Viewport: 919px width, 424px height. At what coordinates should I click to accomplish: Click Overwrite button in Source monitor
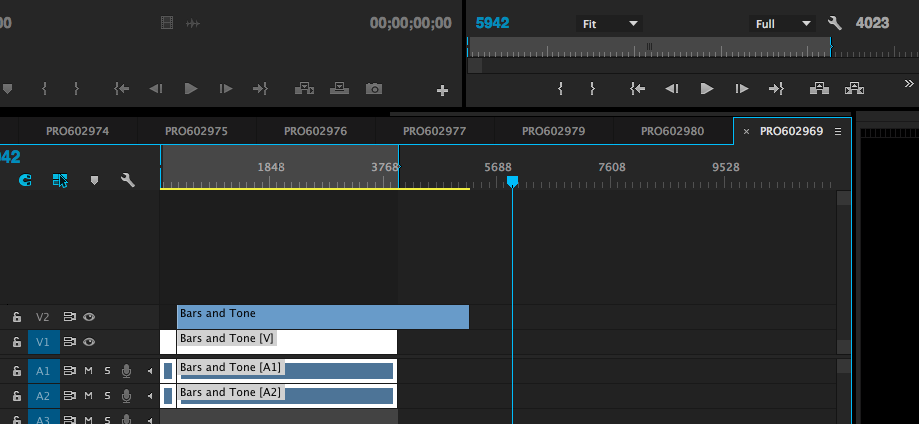pos(339,89)
